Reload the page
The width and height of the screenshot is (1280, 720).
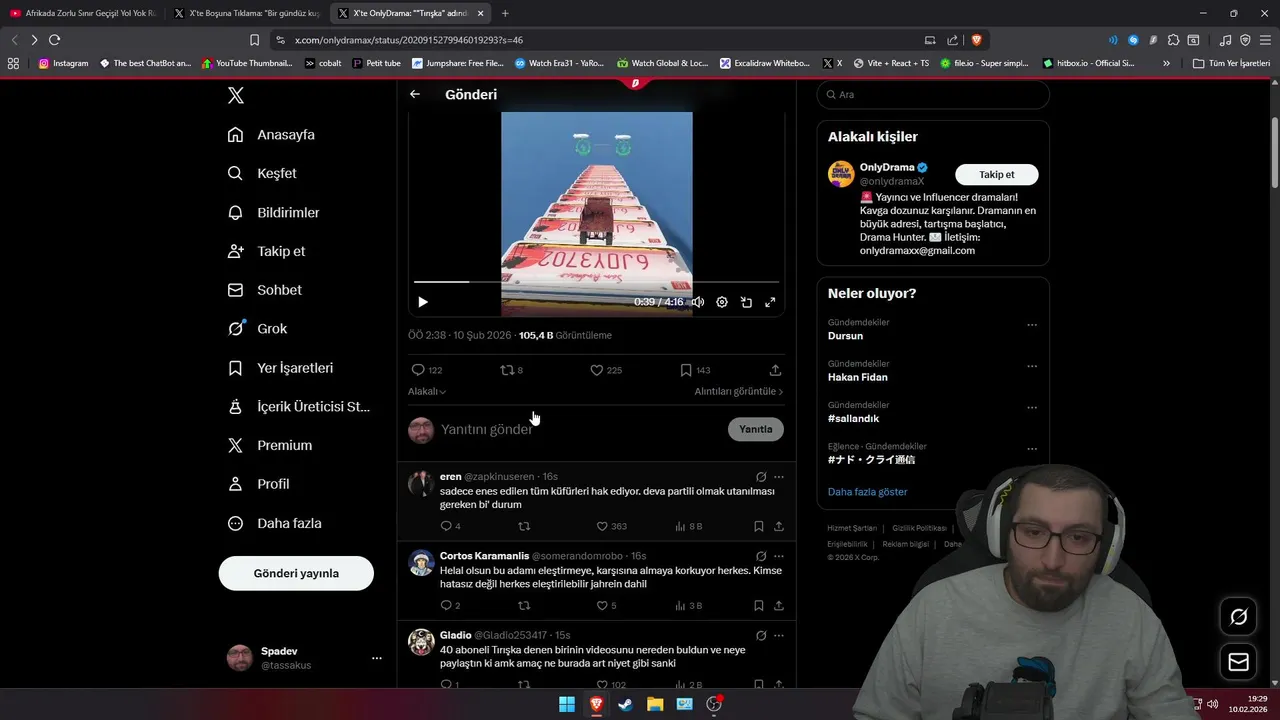coord(55,40)
